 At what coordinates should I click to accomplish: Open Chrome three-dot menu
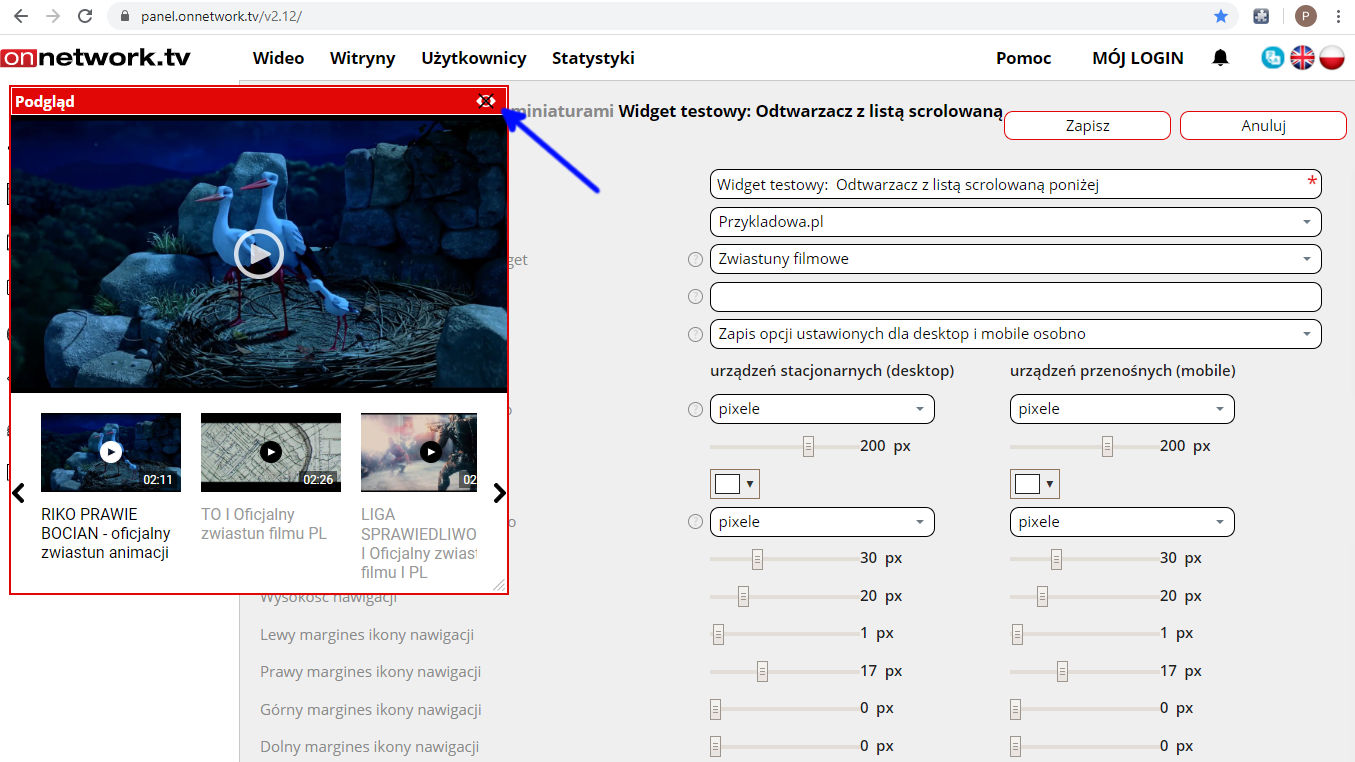point(1338,16)
